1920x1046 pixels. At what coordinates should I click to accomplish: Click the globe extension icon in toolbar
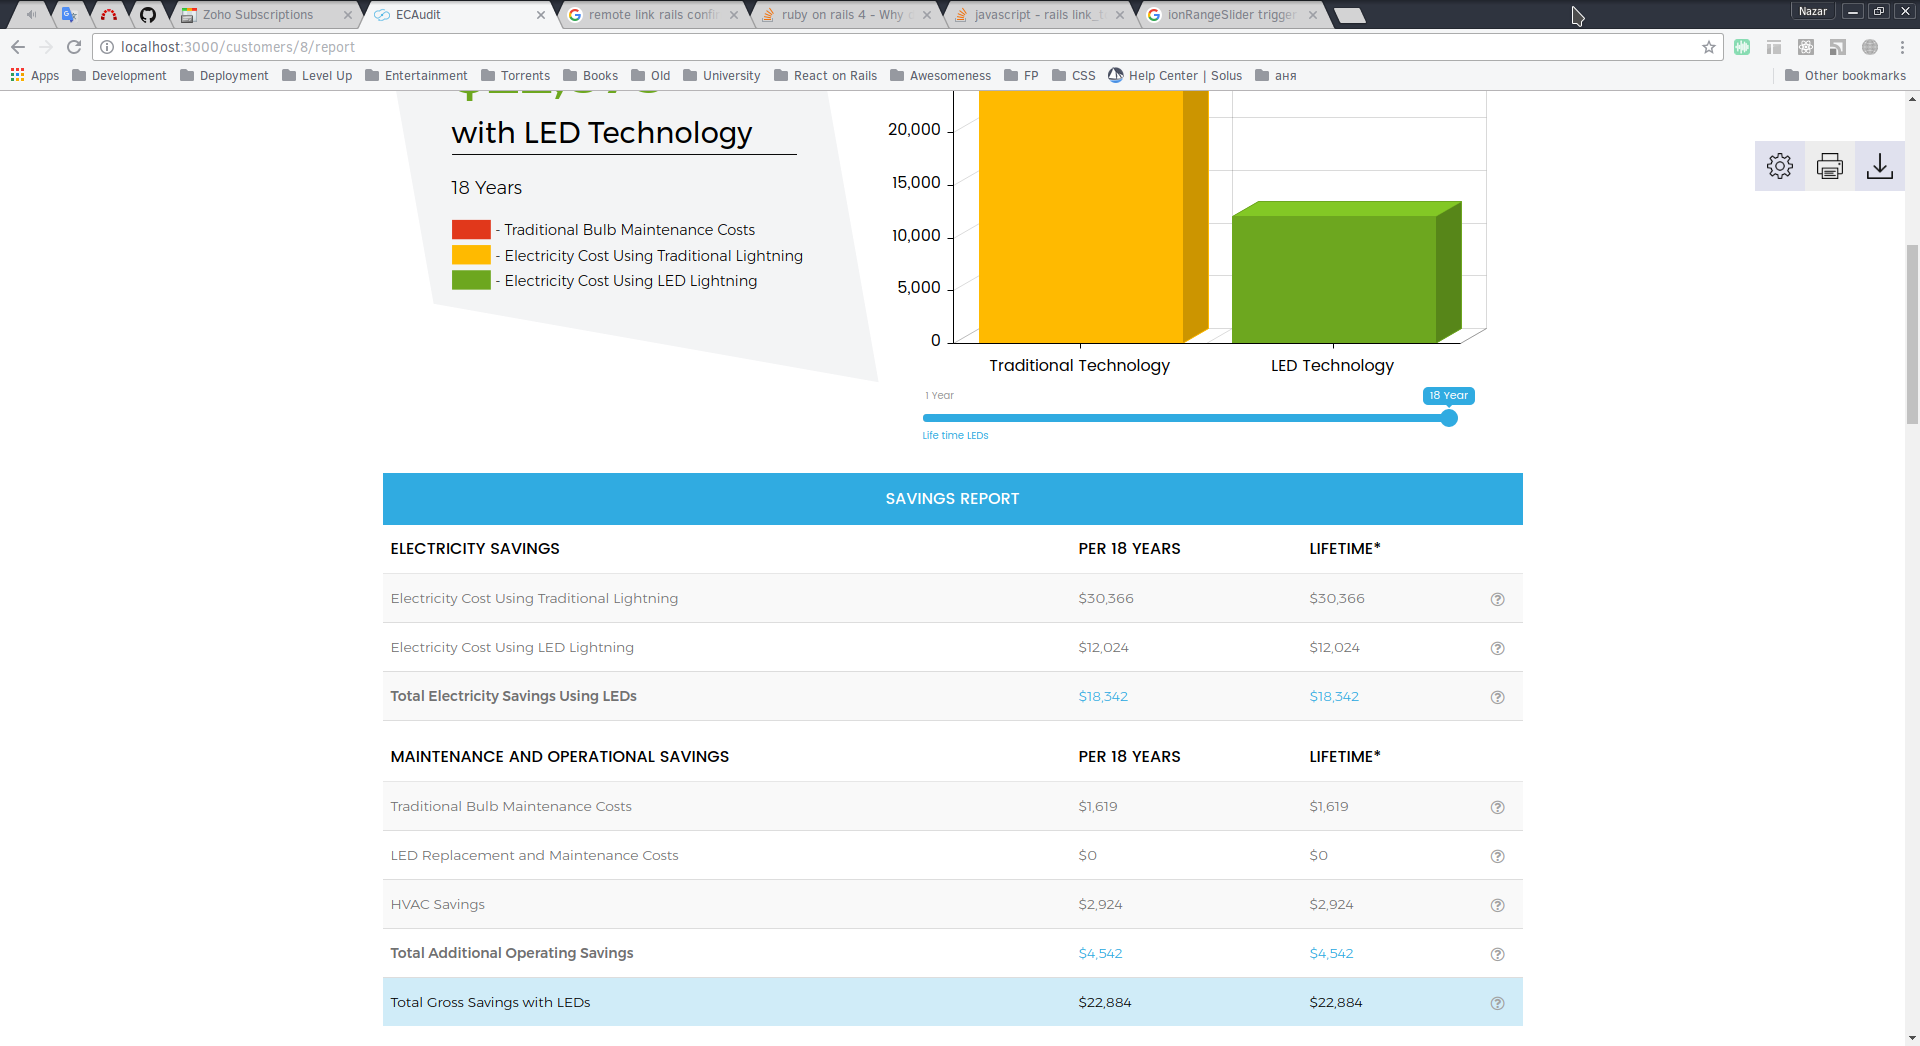click(x=1870, y=47)
